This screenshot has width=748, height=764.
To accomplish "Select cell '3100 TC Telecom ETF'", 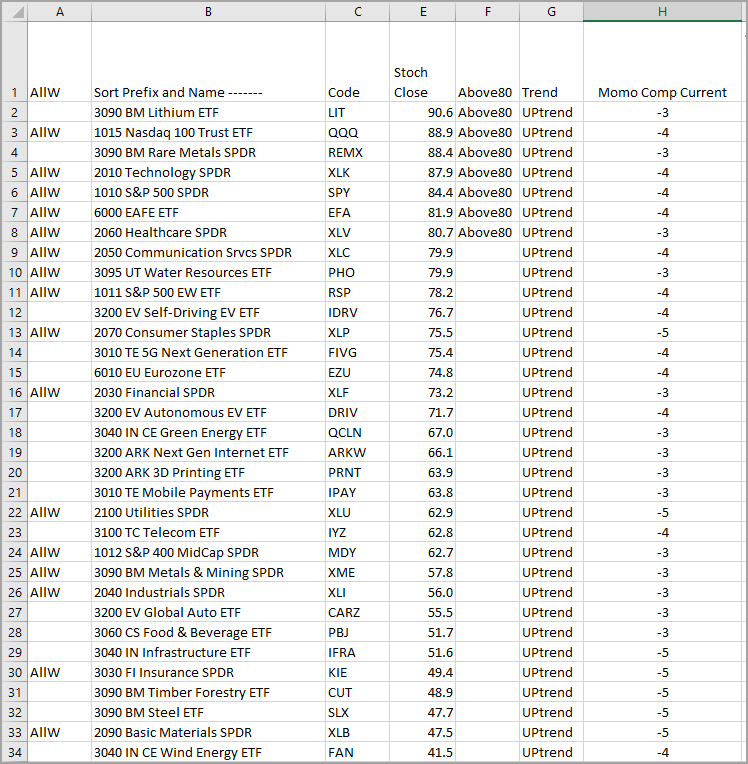I will pos(208,532).
